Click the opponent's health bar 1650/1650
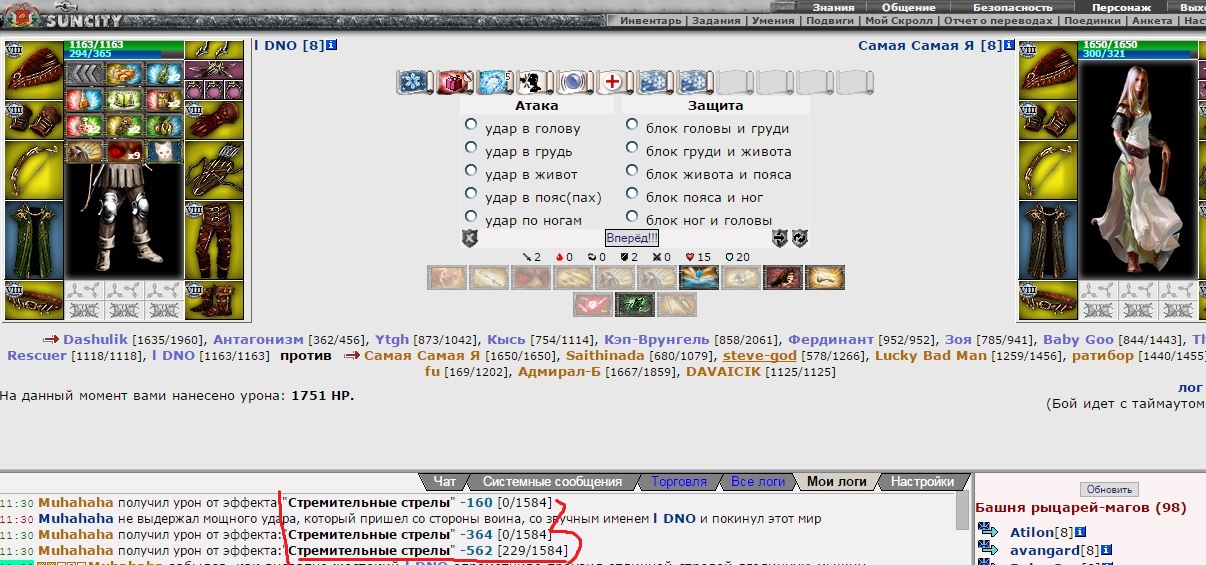The height and width of the screenshot is (565, 1206). [1138, 46]
